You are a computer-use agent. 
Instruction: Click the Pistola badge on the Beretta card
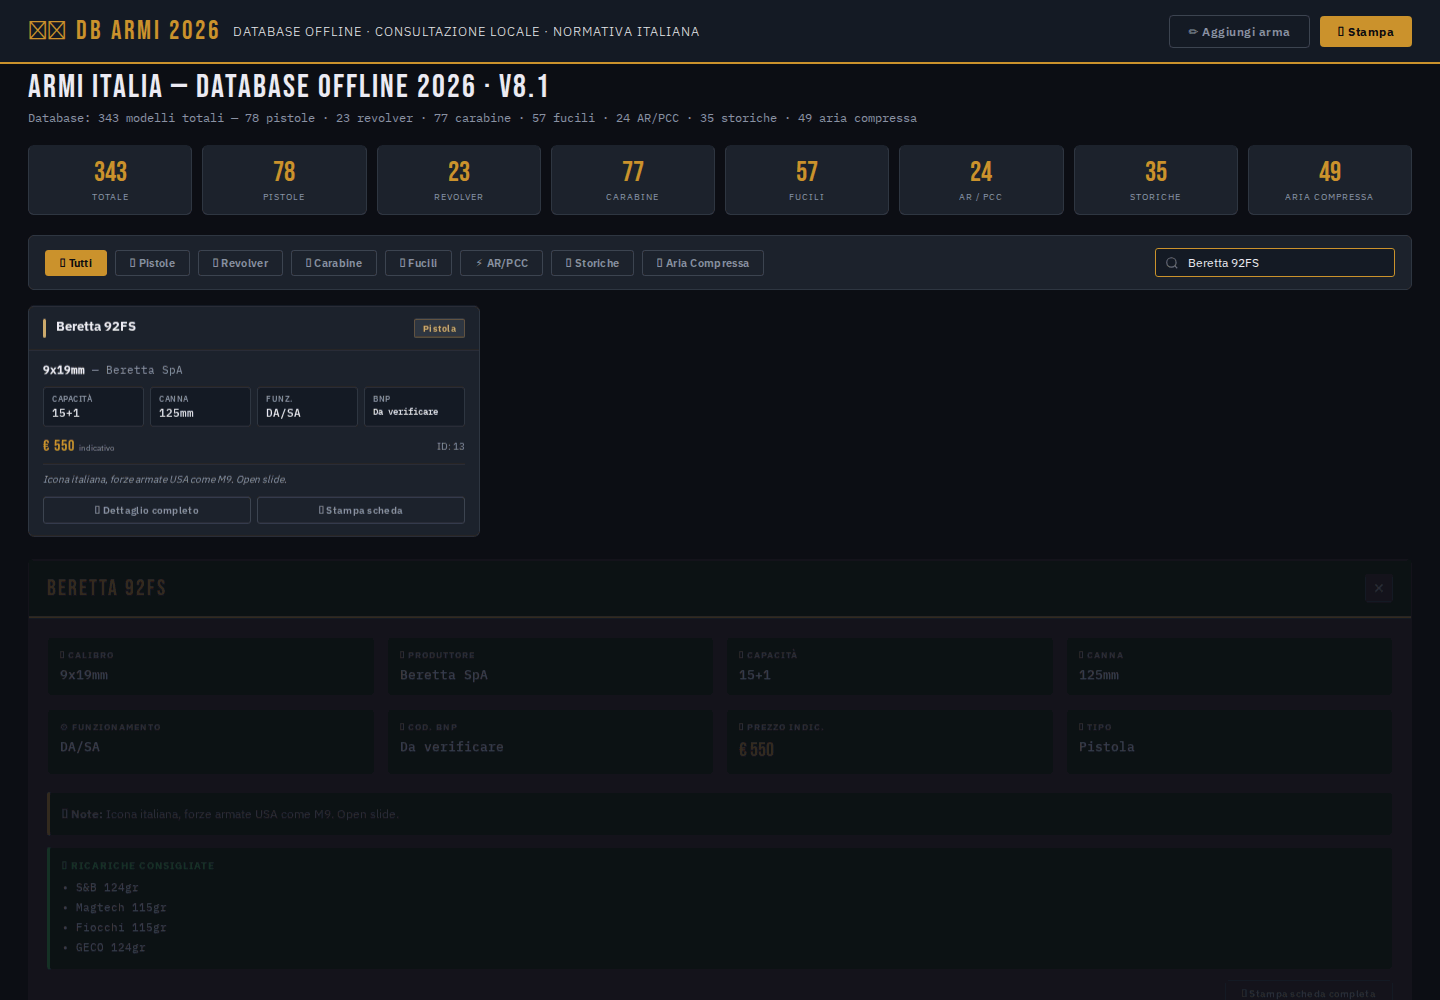(439, 328)
